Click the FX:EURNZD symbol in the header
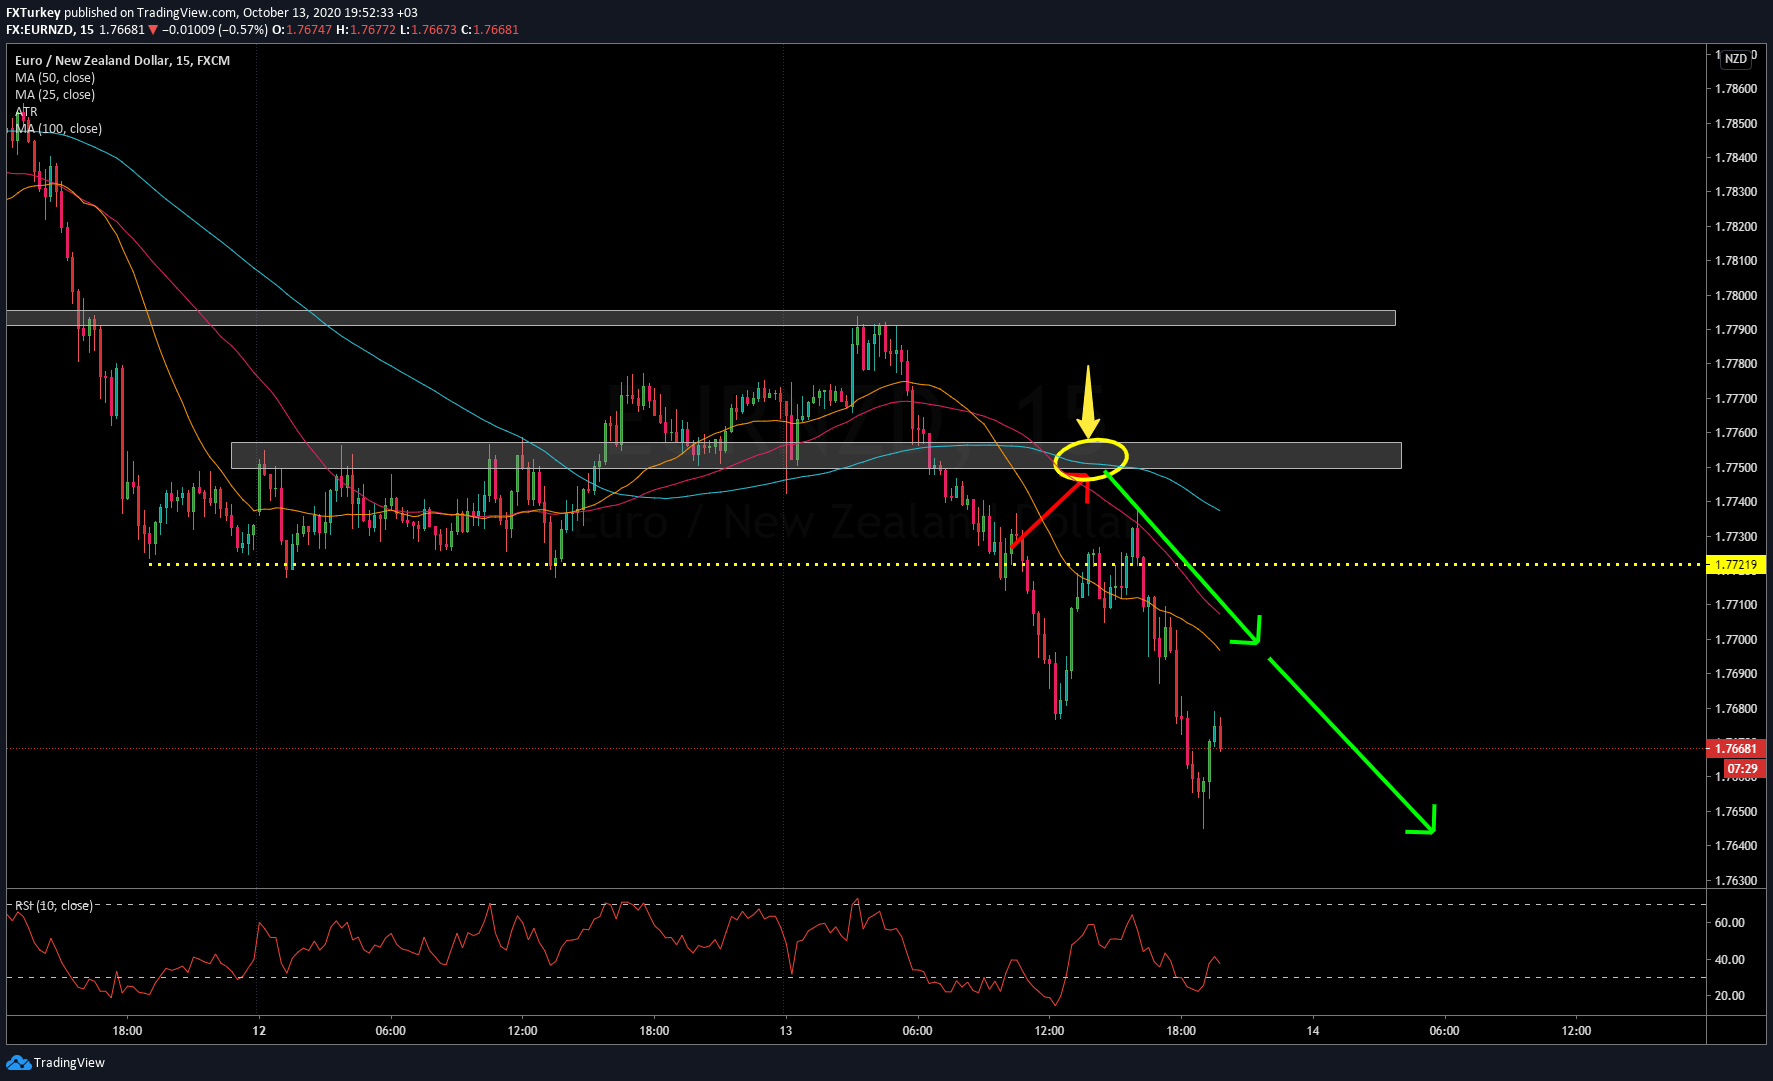Image resolution: width=1773 pixels, height=1081 pixels. pos(40,30)
